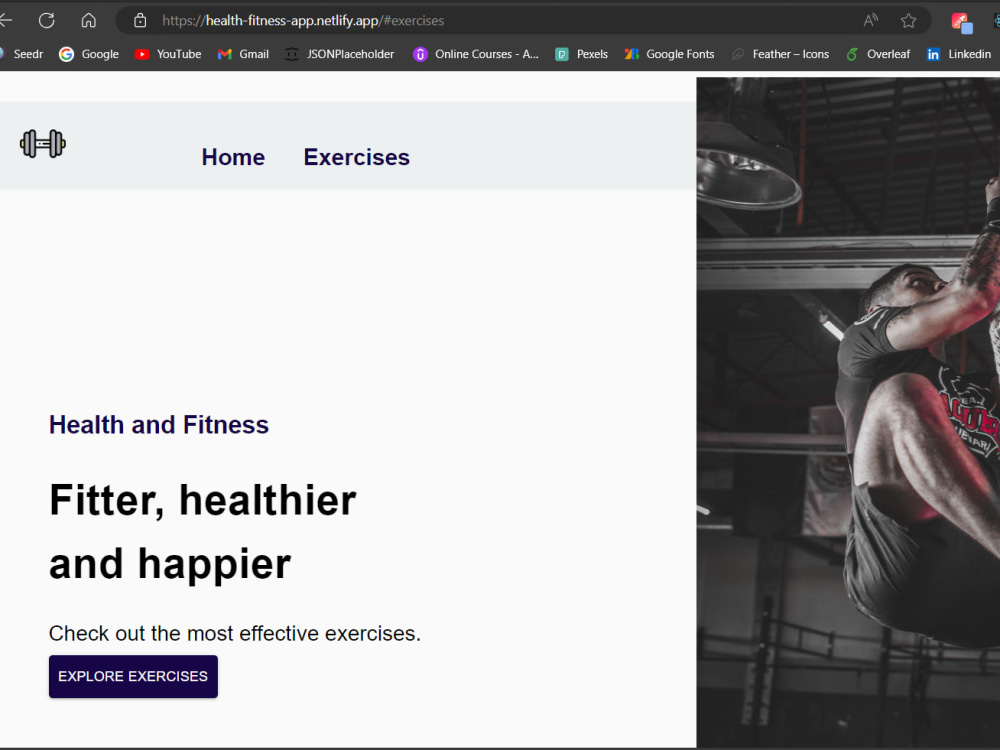The width and height of the screenshot is (1000, 750).
Task: Open the Google Fonts bookmark
Action: [x=669, y=54]
